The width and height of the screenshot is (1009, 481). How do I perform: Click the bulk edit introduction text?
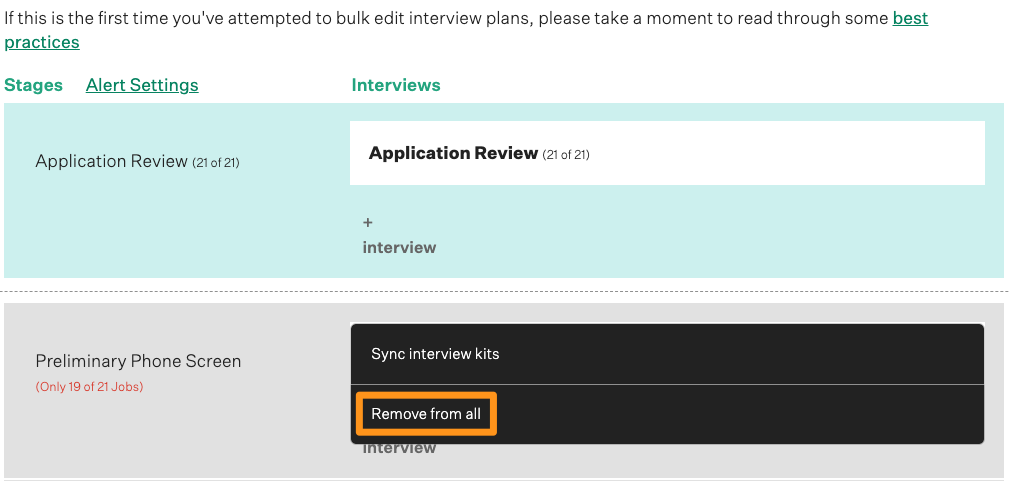pos(400,18)
